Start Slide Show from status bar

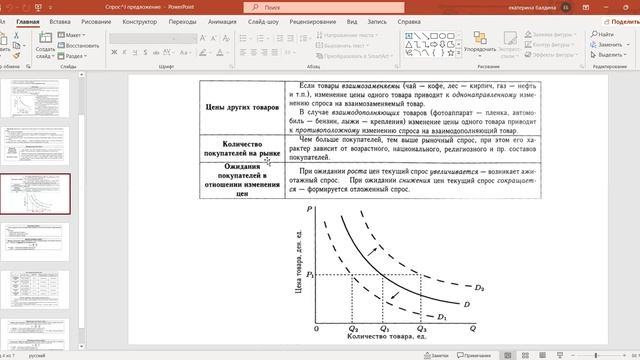[x=560, y=356]
